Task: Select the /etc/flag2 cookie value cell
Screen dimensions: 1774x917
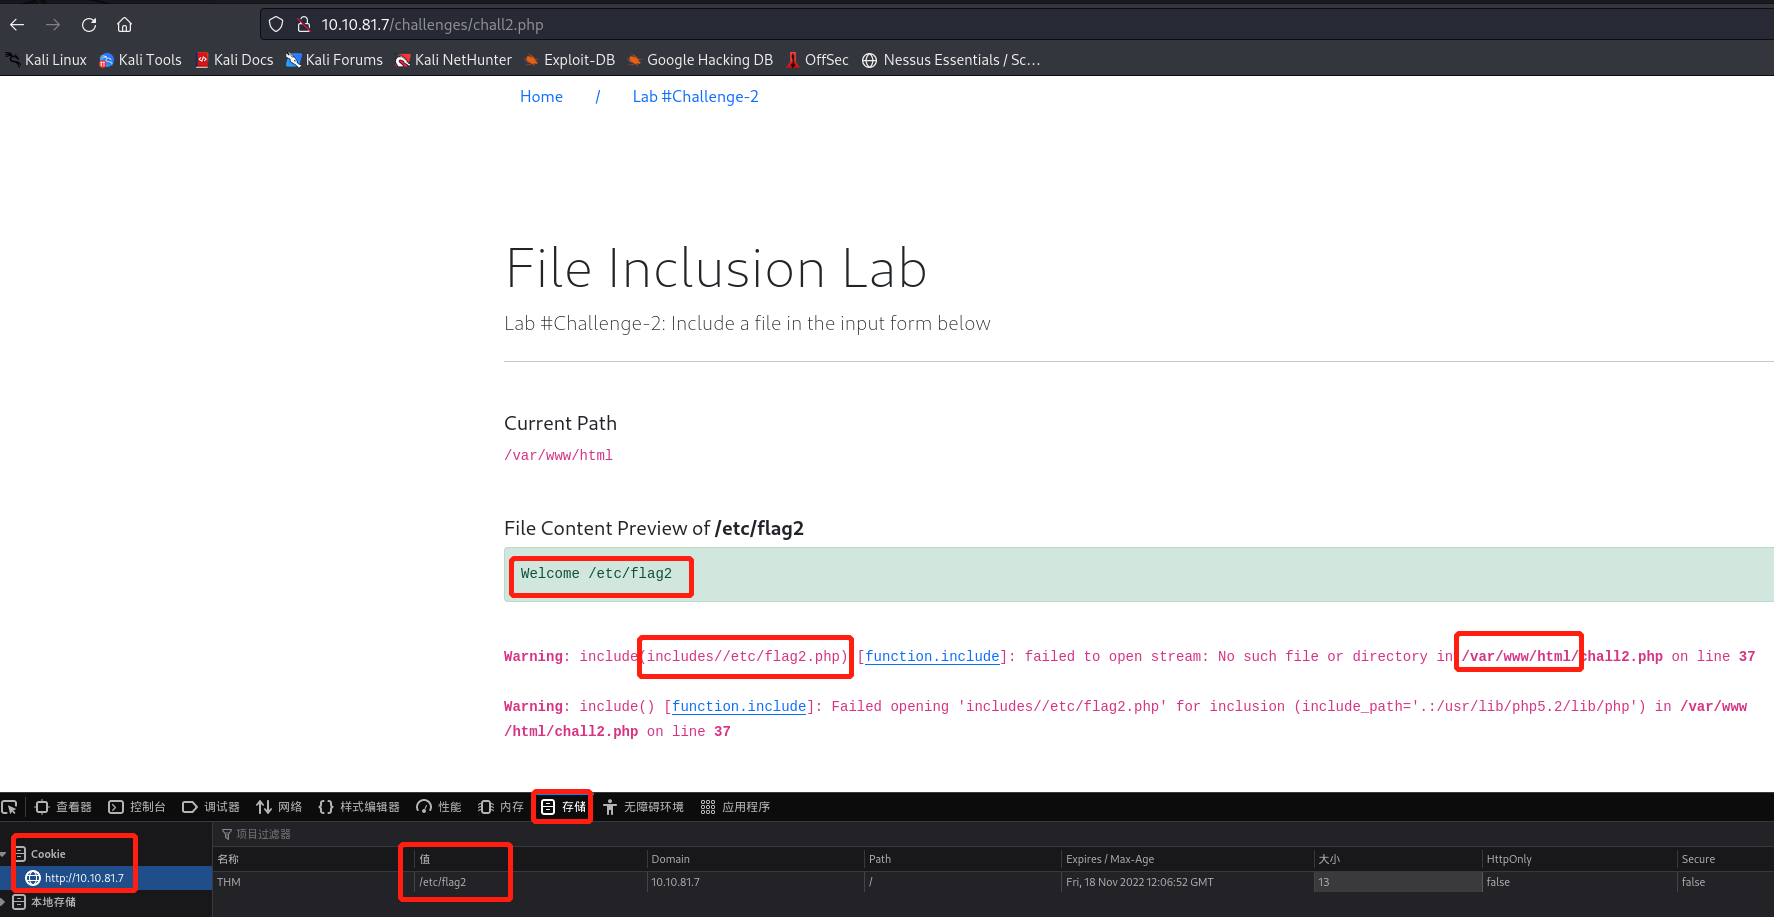Action: coord(443,882)
